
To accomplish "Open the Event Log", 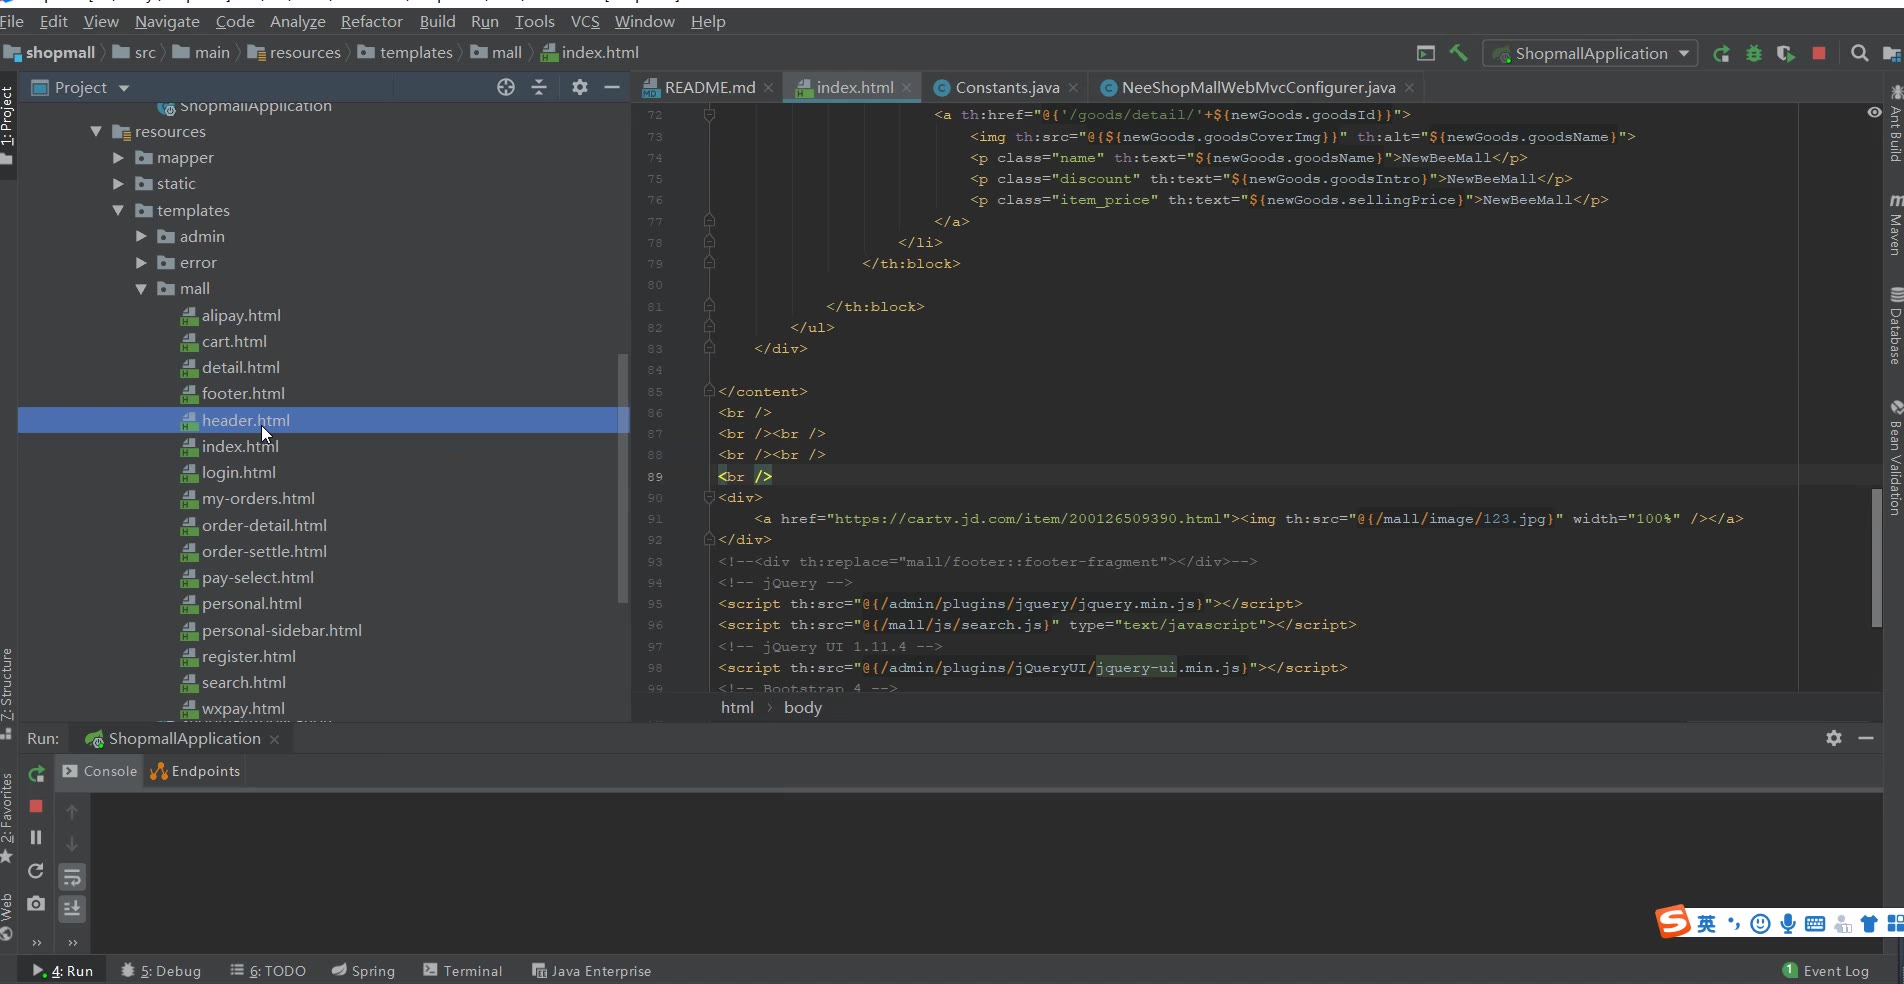I will click(x=1825, y=971).
